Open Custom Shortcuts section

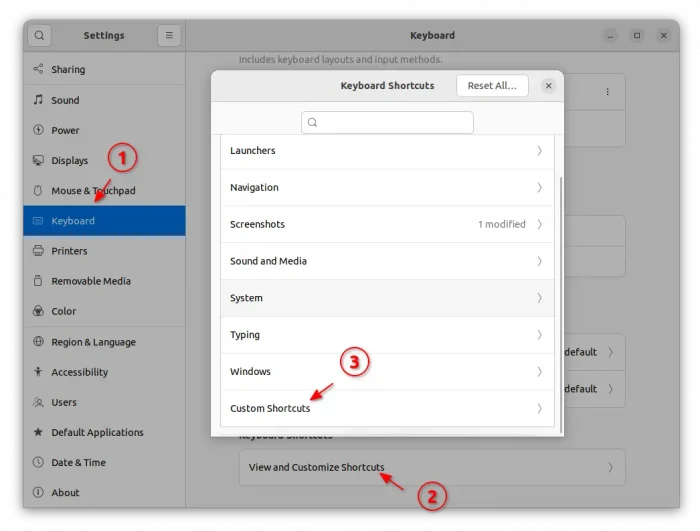point(386,408)
